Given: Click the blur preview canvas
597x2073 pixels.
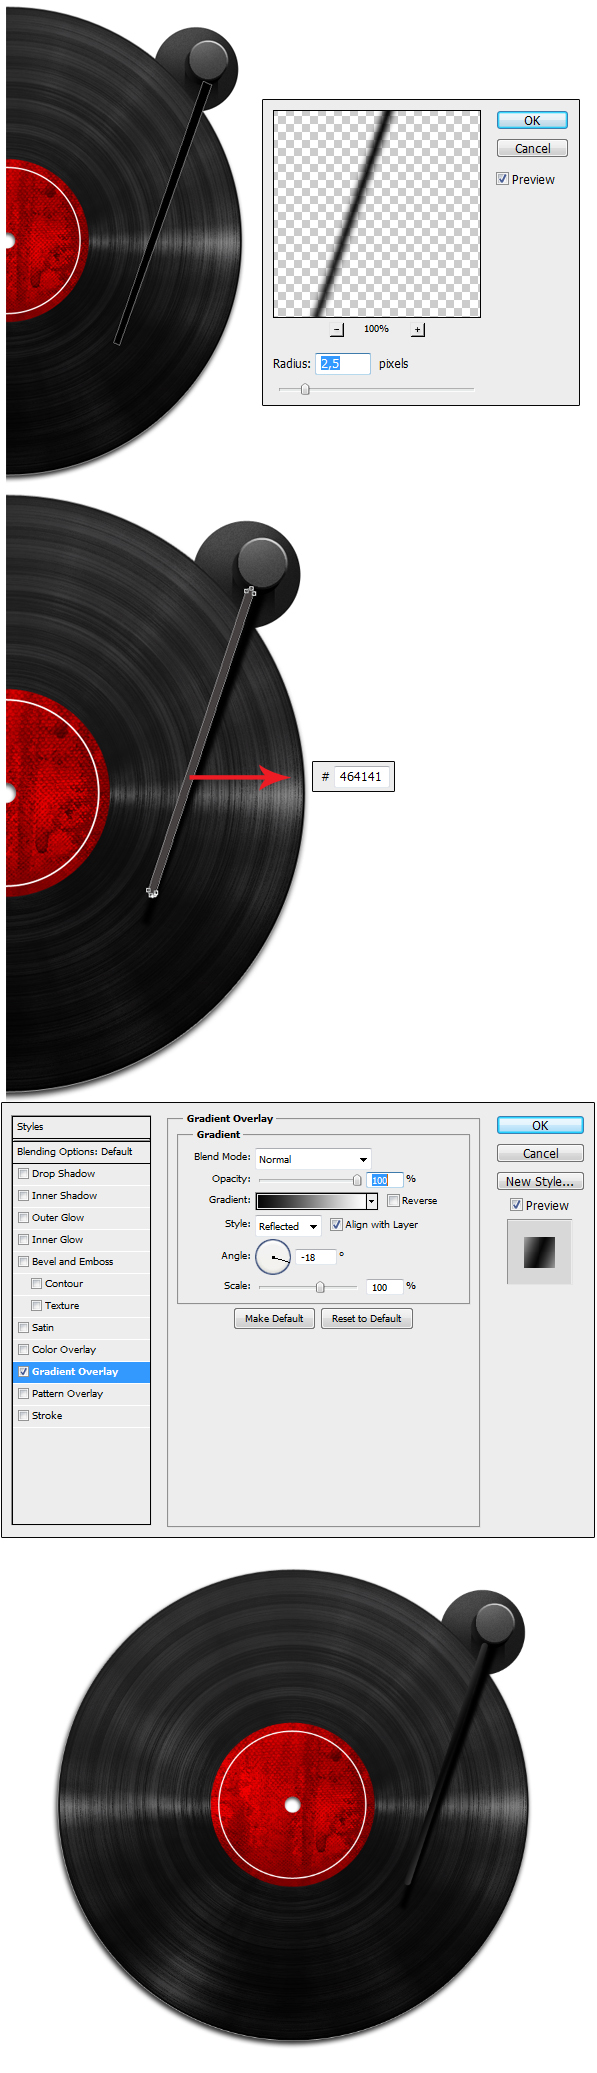Looking at the screenshot, I should (x=377, y=214).
